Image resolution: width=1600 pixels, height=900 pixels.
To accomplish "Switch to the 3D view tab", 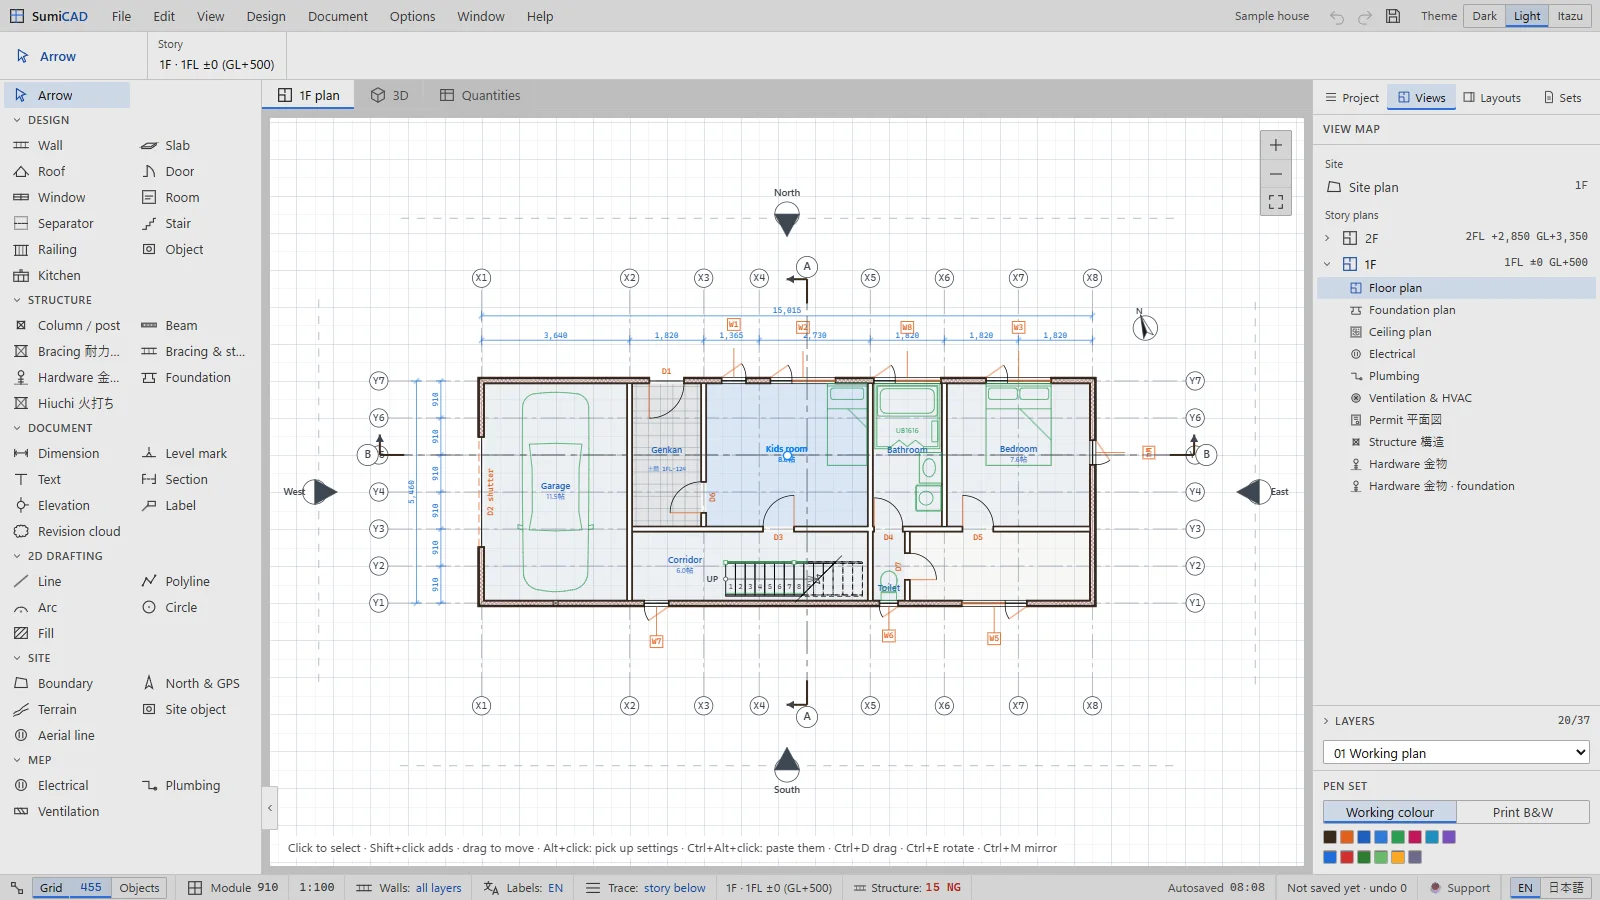I will 390,96.
